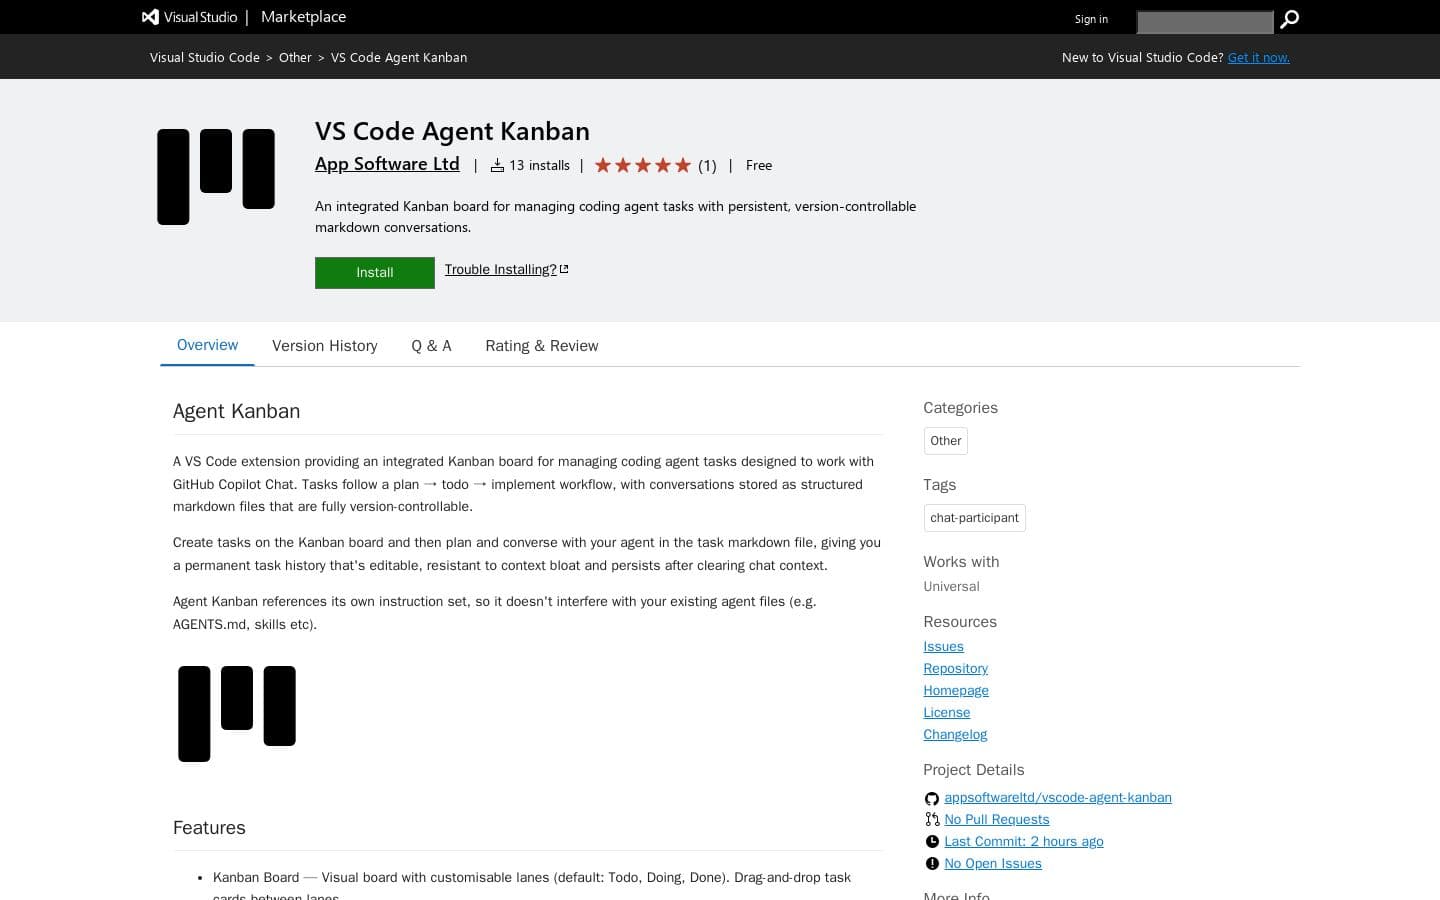1440x900 pixels.
Task: Click the search magnifier icon
Action: (x=1290, y=19)
